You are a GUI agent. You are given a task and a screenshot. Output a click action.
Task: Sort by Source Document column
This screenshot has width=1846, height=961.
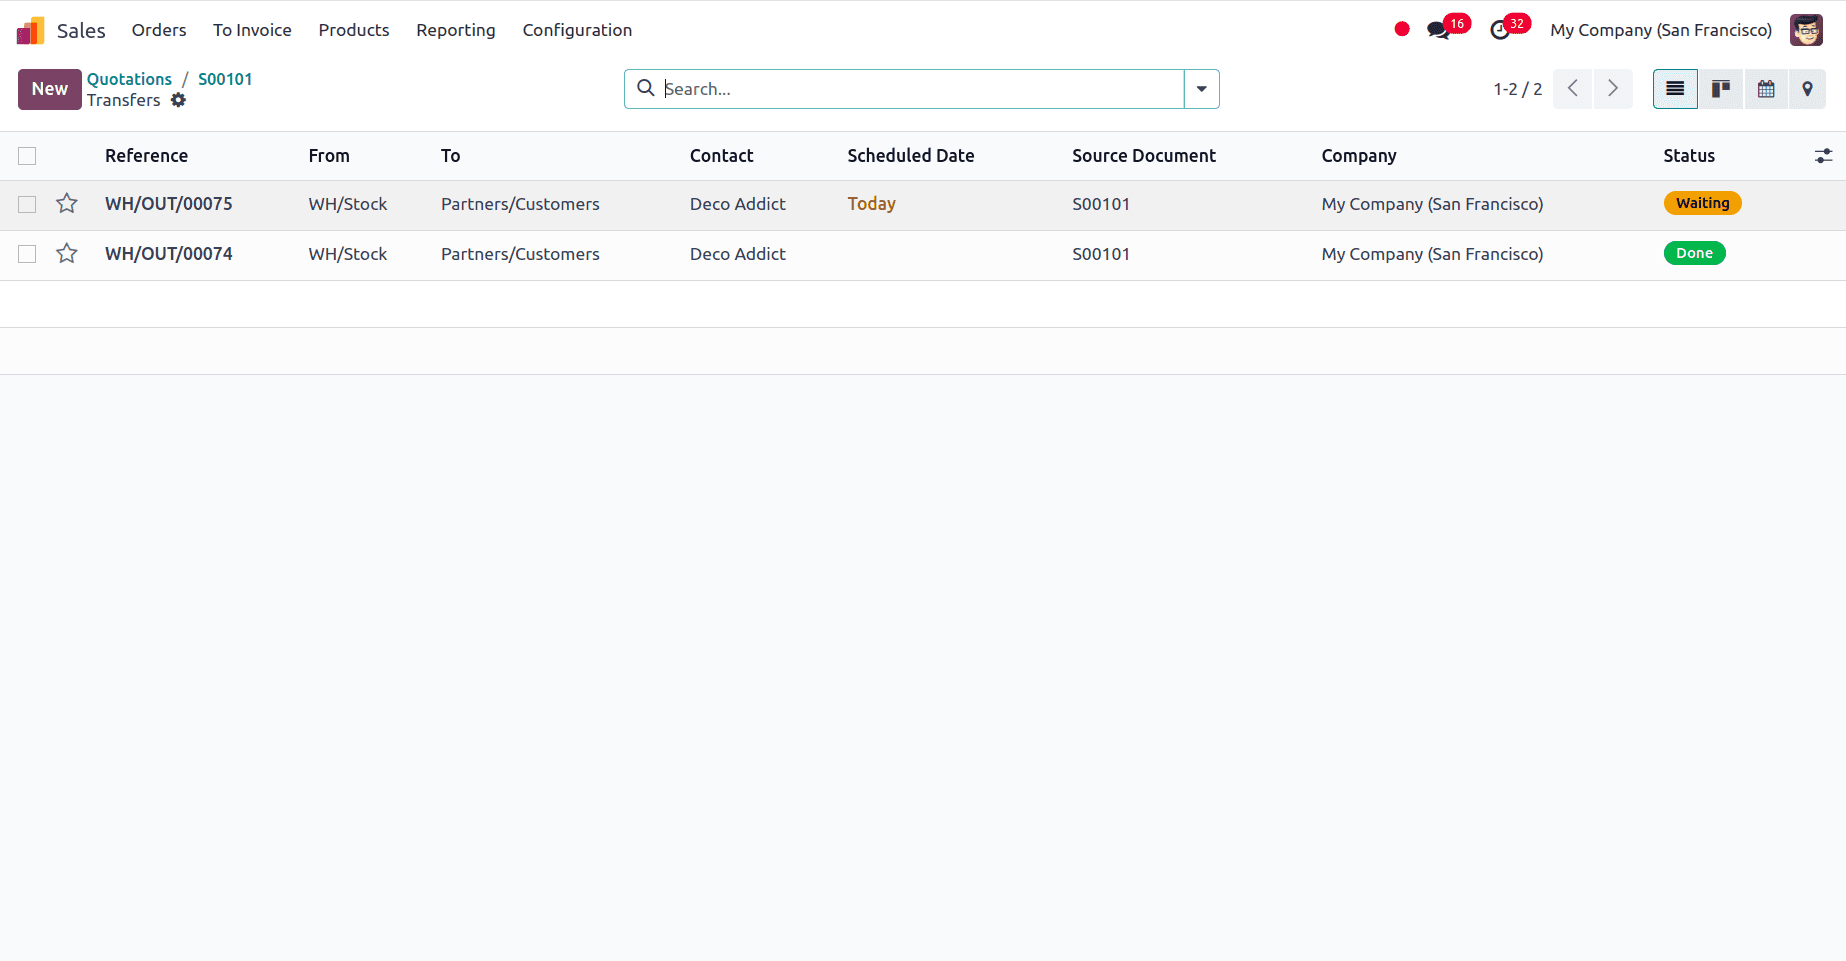coord(1144,156)
